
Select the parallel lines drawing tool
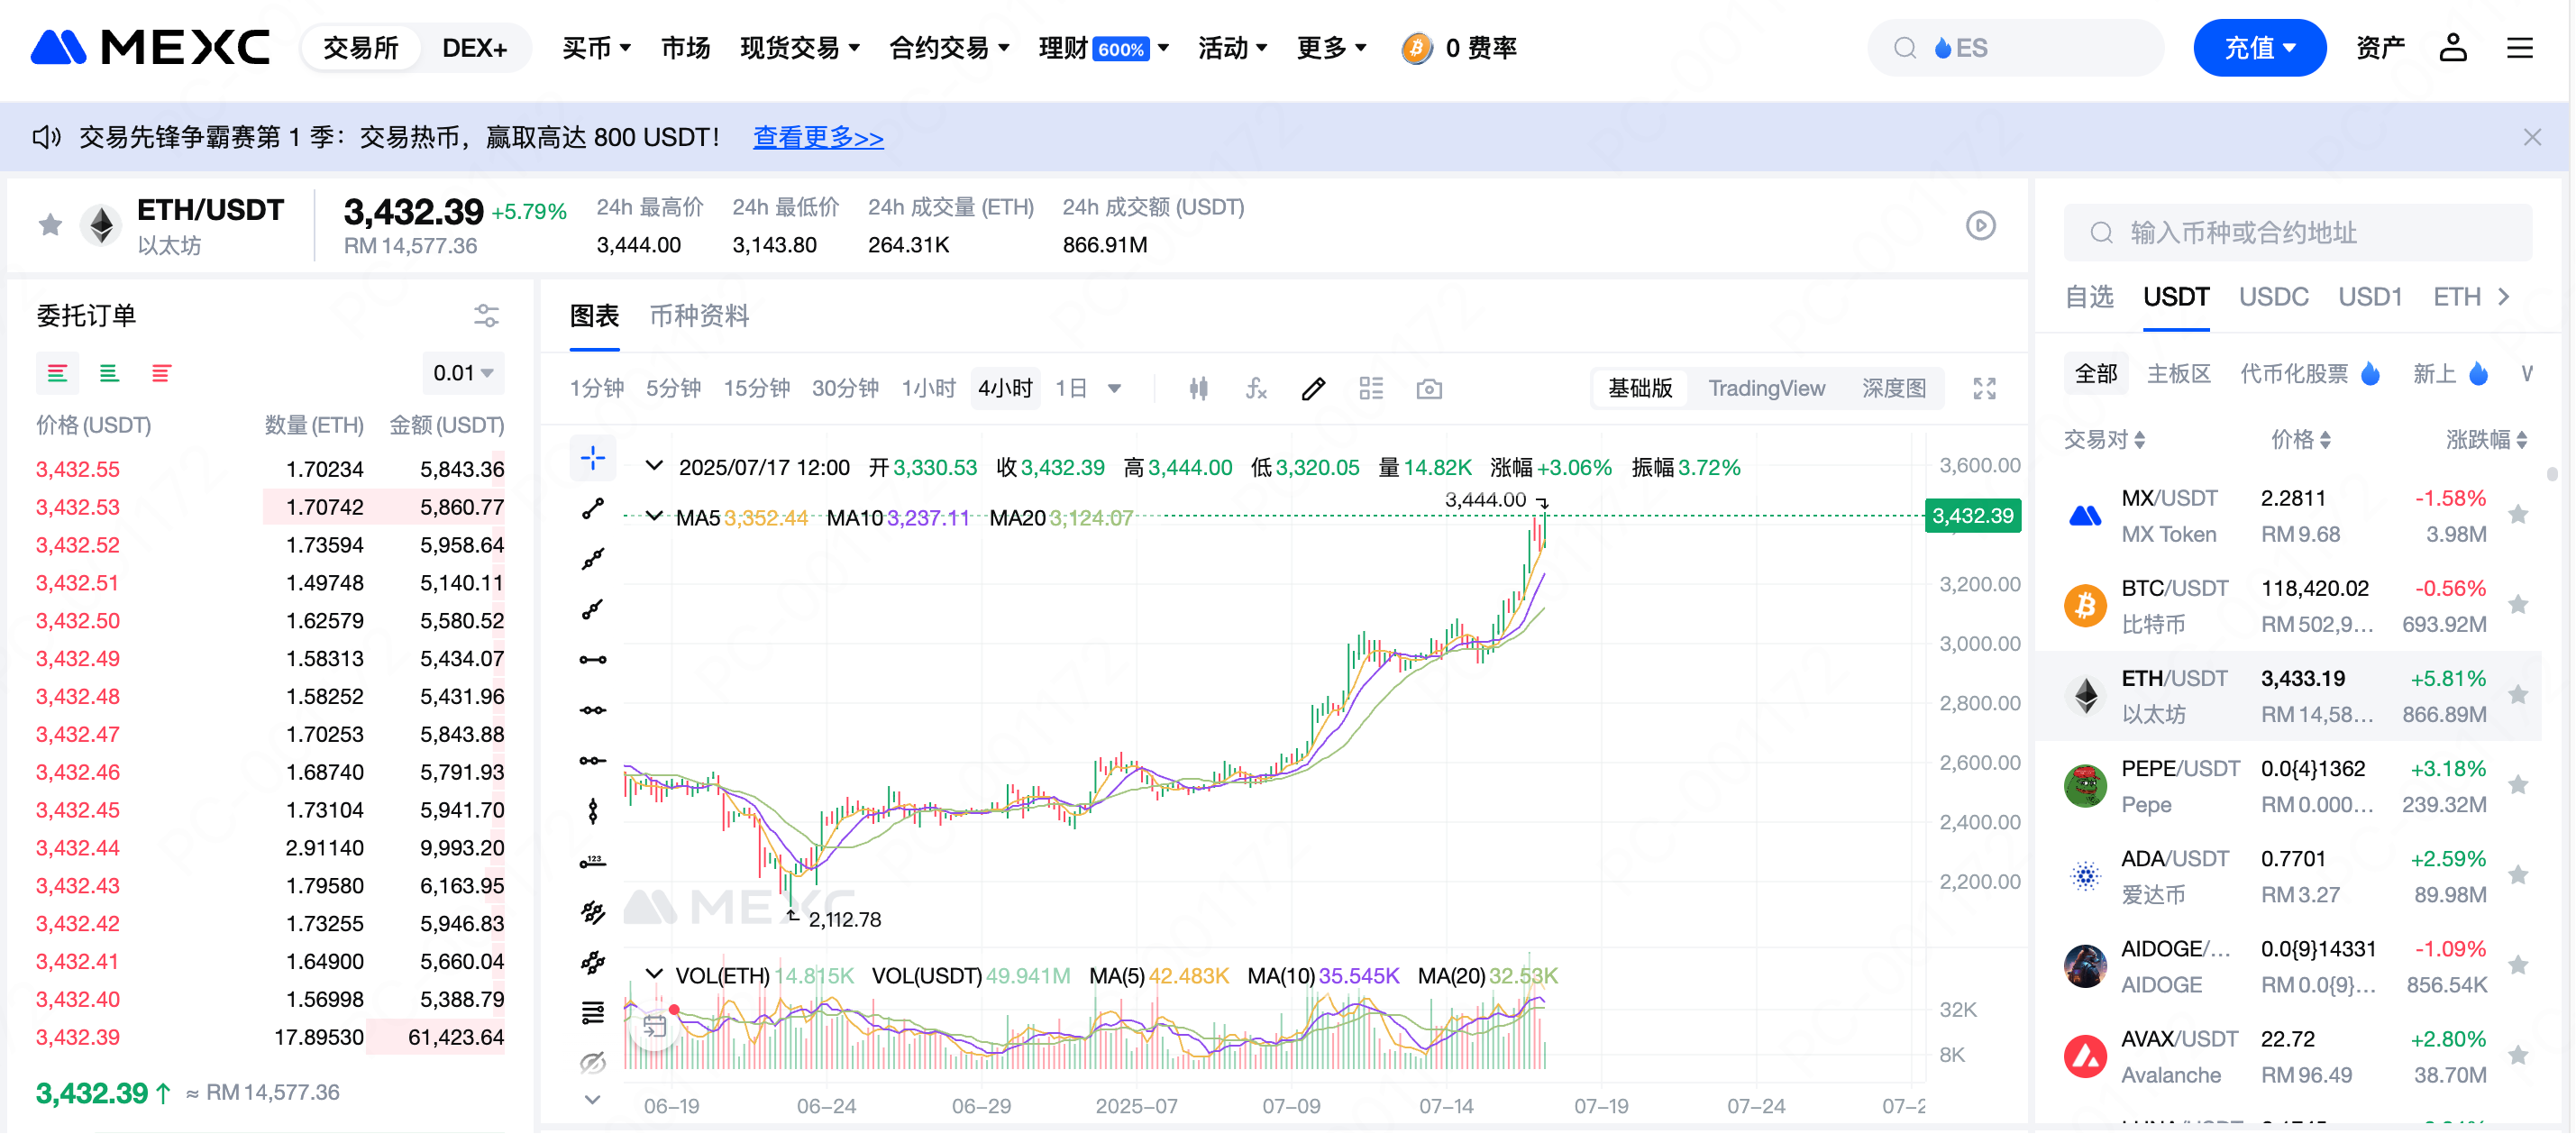click(593, 962)
